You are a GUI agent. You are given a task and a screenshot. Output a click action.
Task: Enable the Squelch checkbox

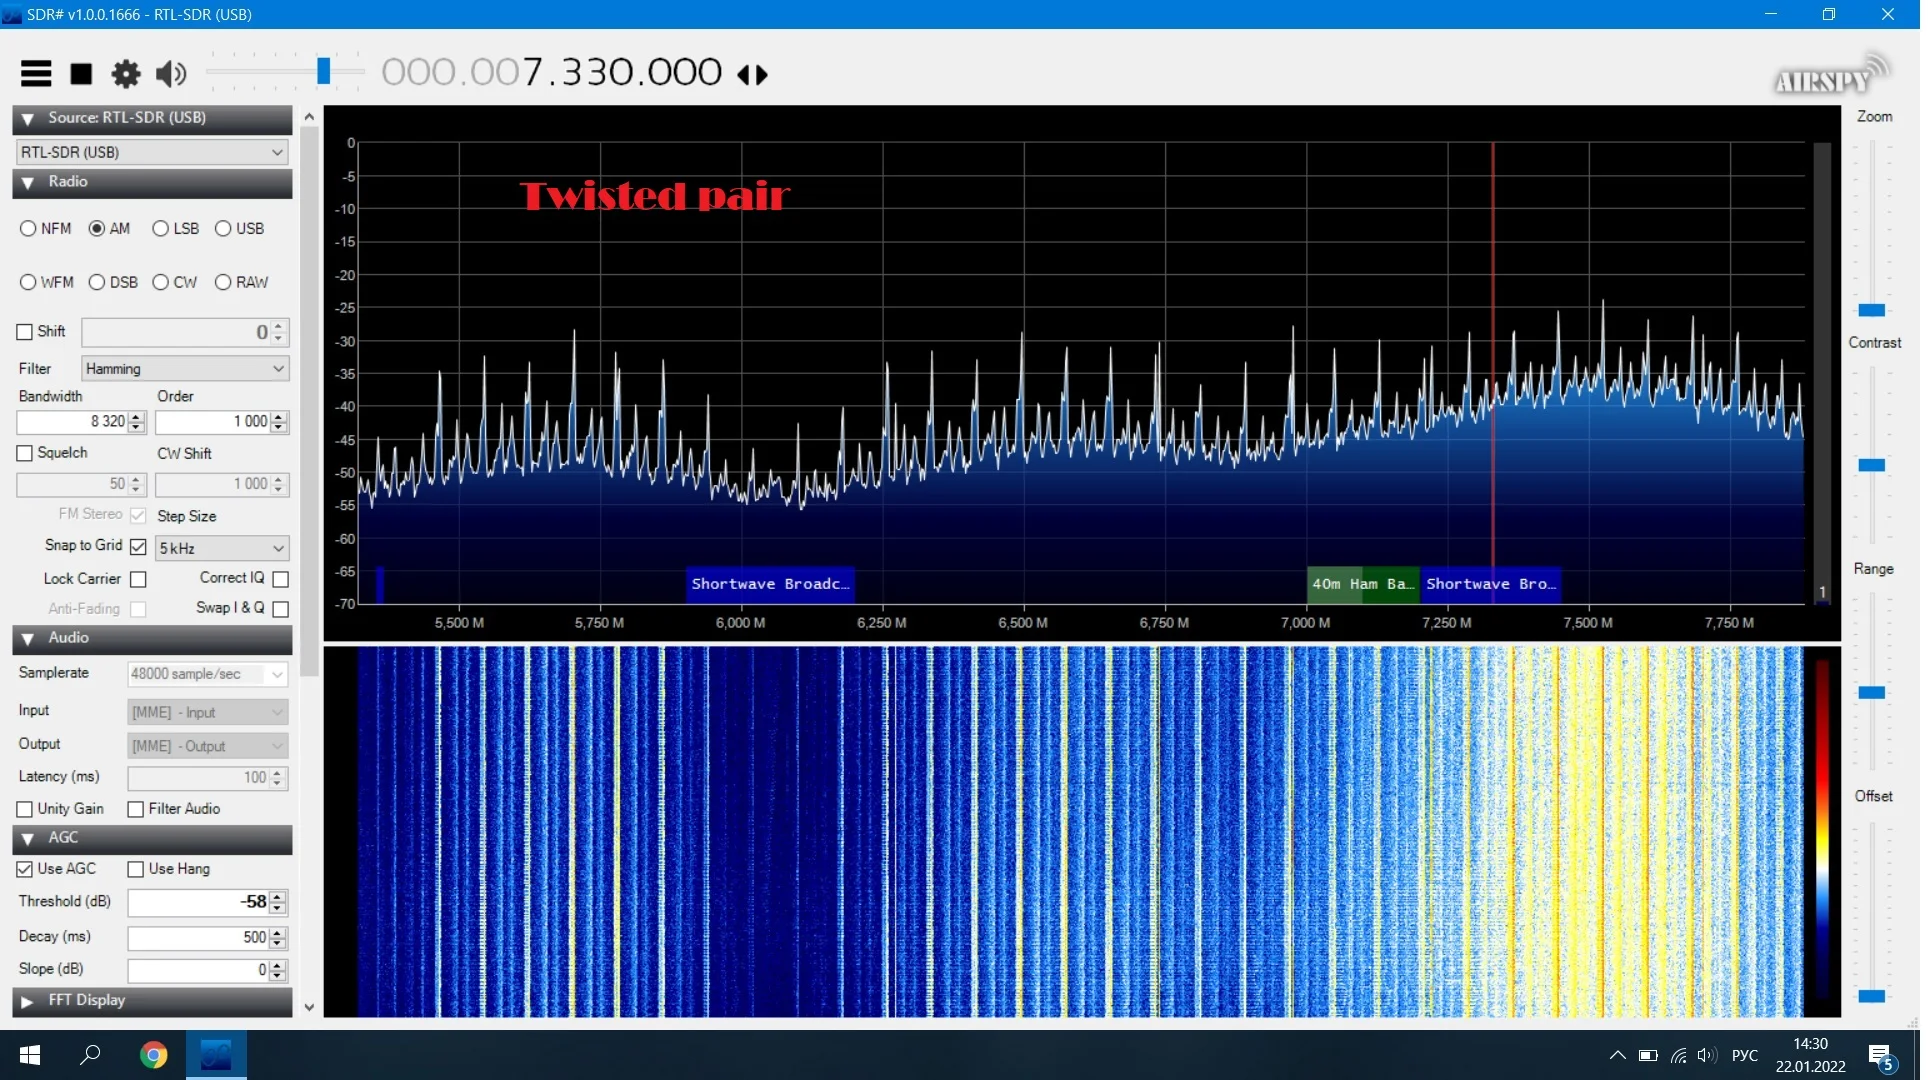coord(25,454)
